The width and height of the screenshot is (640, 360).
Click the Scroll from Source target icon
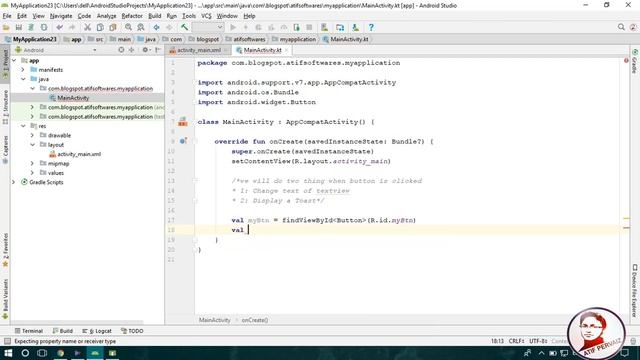[x=121, y=50]
